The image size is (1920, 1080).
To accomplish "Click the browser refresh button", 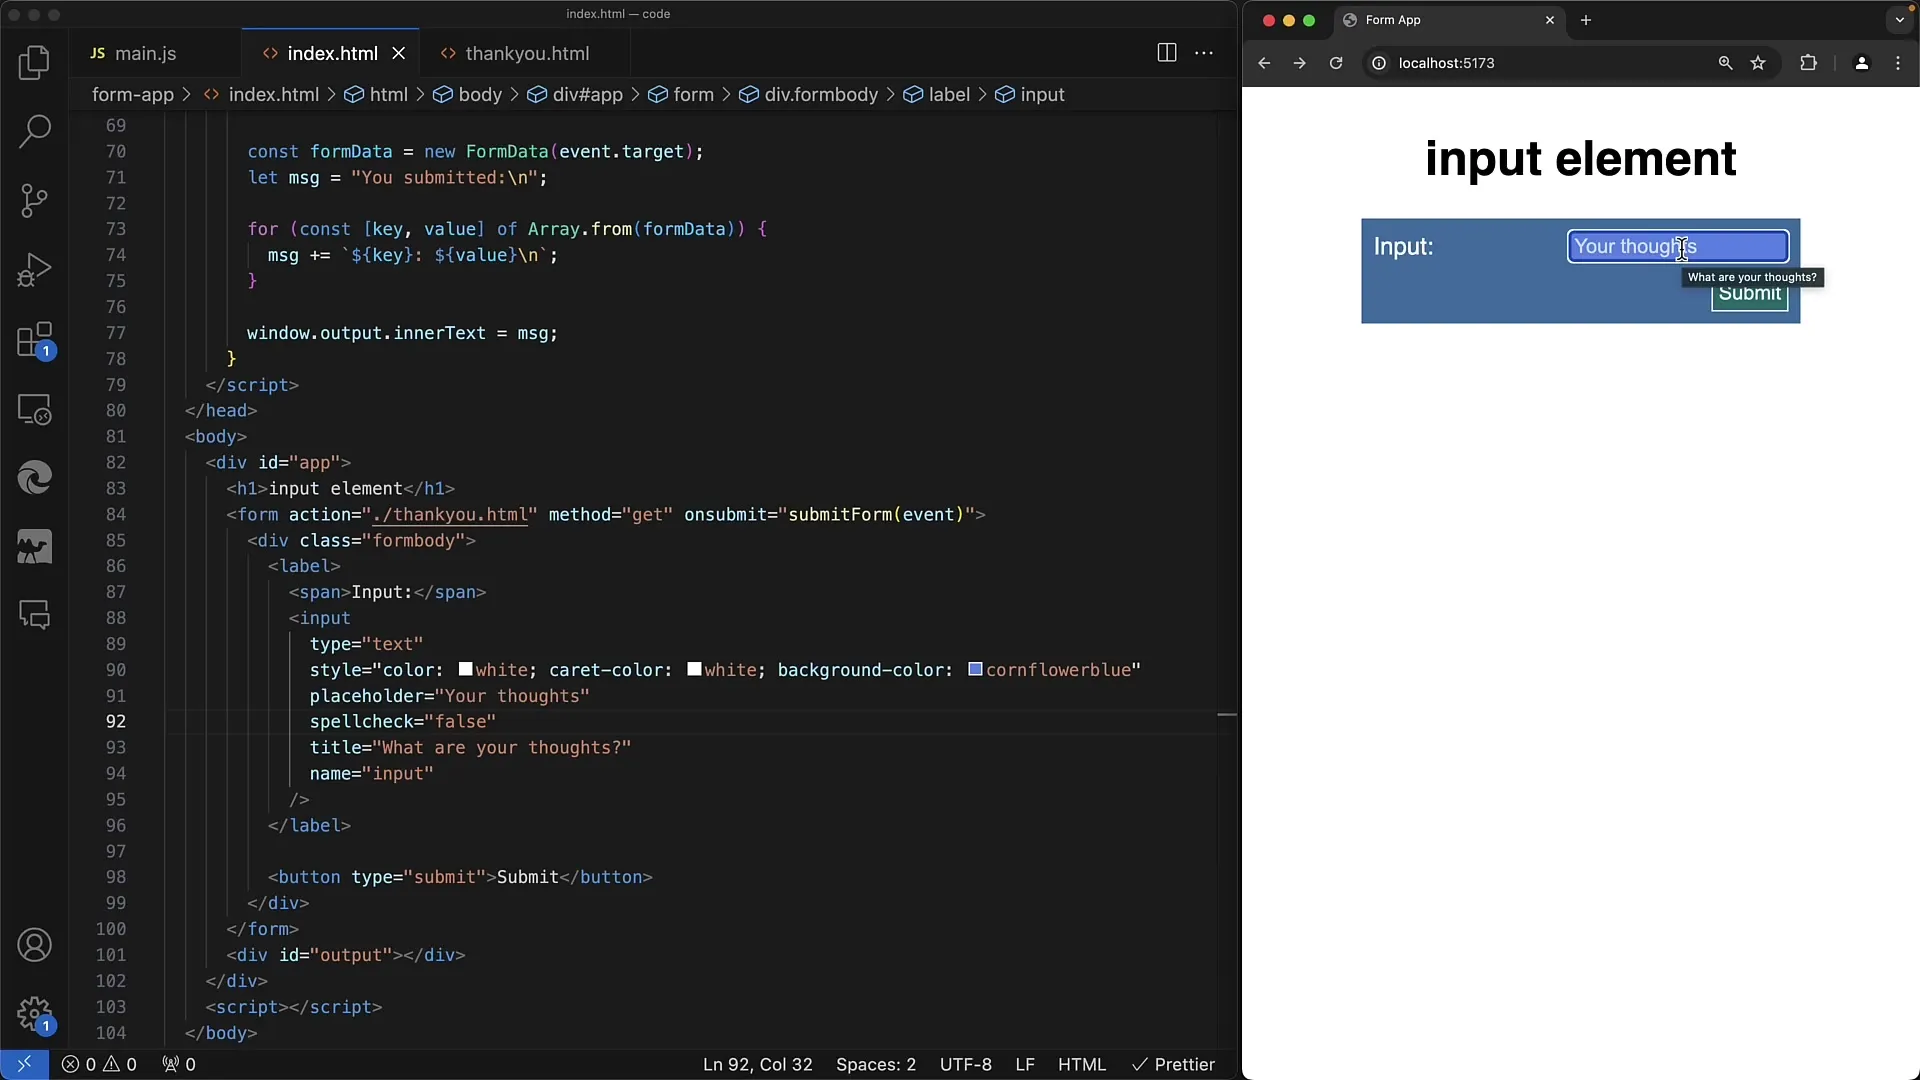I will [x=1335, y=63].
